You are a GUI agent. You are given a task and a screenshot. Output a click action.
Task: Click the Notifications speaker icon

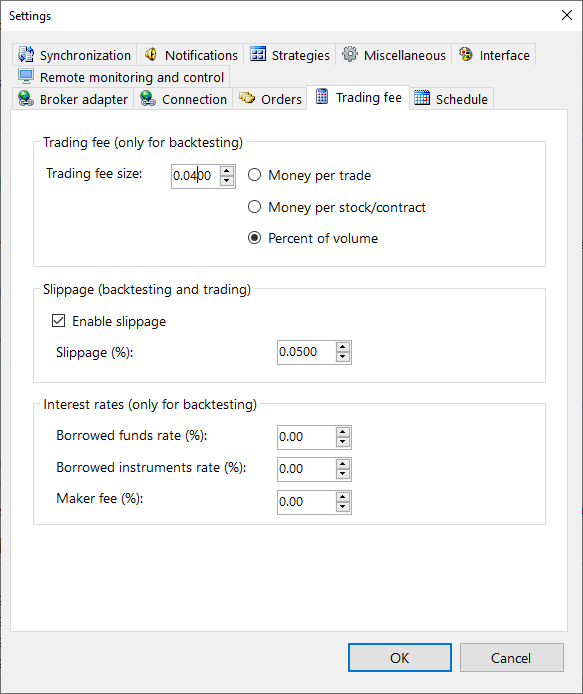coord(151,54)
